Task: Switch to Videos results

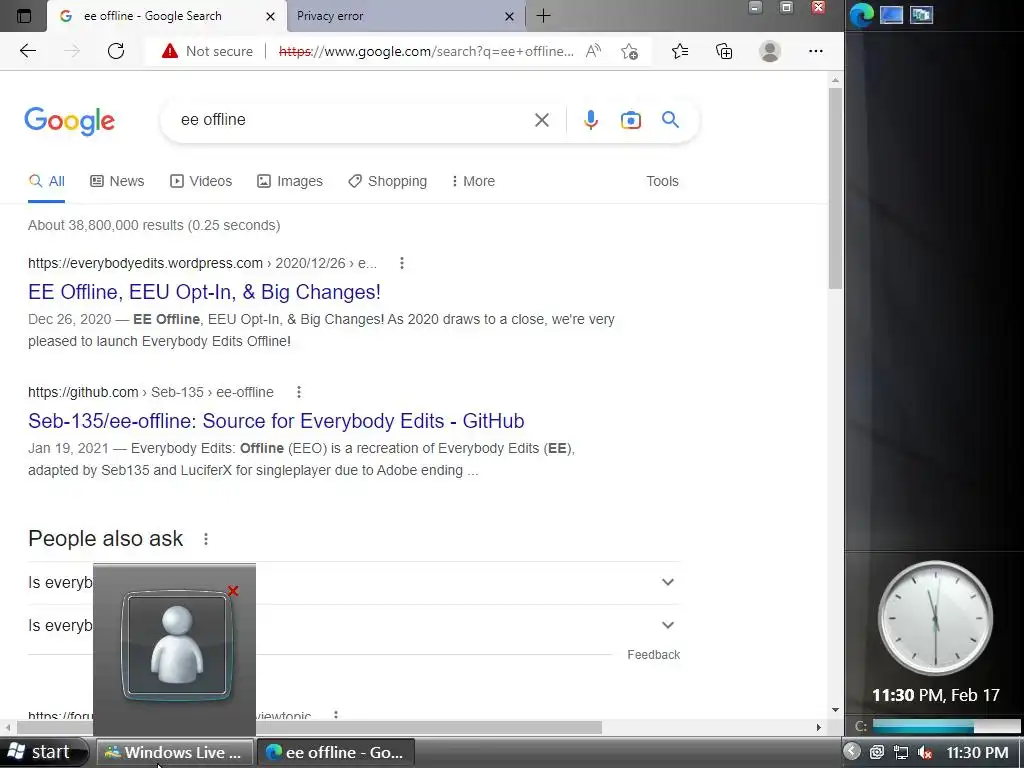Action: [x=201, y=181]
